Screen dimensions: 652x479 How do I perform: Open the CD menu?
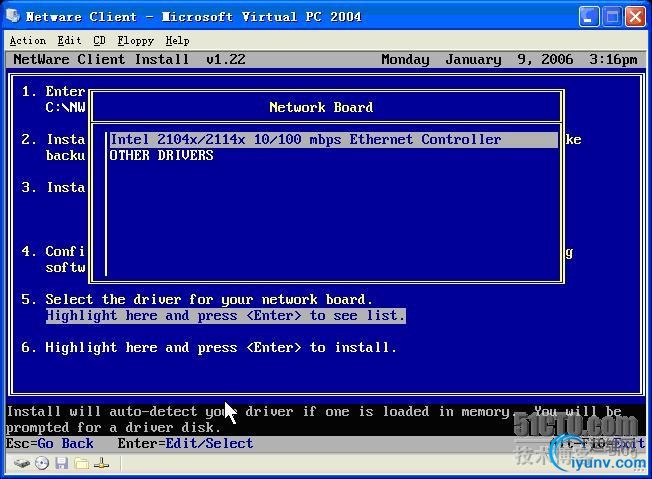pos(99,41)
